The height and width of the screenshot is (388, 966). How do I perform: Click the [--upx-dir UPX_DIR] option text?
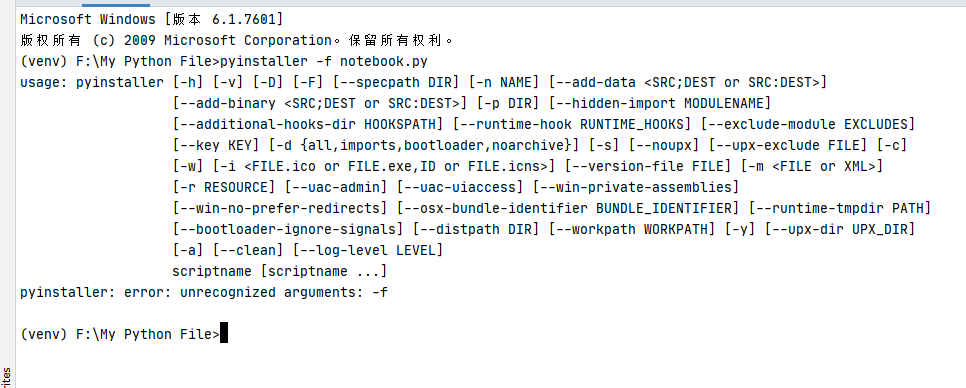[x=840, y=230]
